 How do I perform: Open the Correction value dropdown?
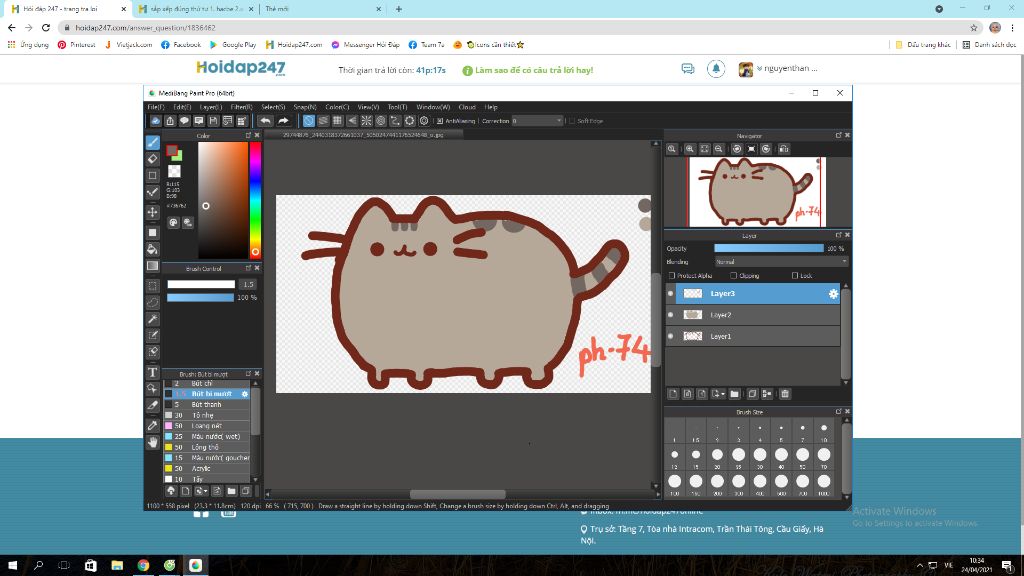[537, 121]
